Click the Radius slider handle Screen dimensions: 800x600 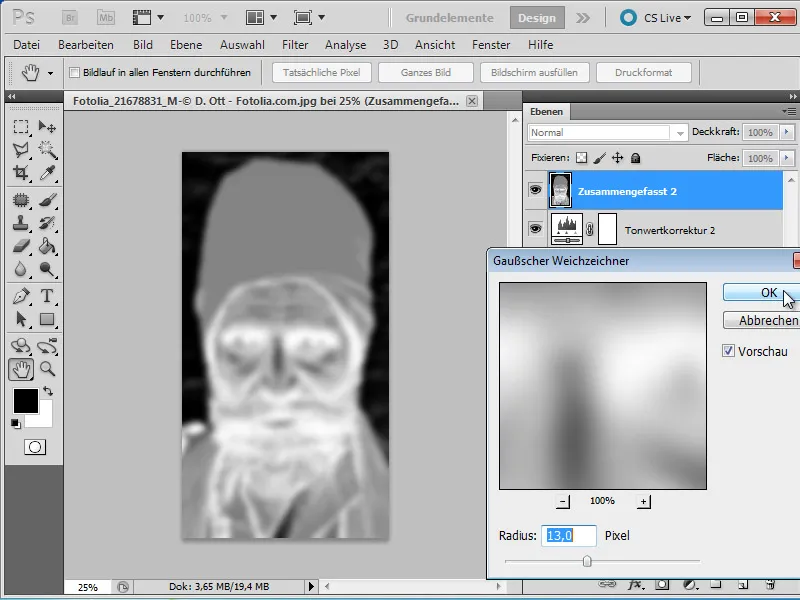click(587, 561)
